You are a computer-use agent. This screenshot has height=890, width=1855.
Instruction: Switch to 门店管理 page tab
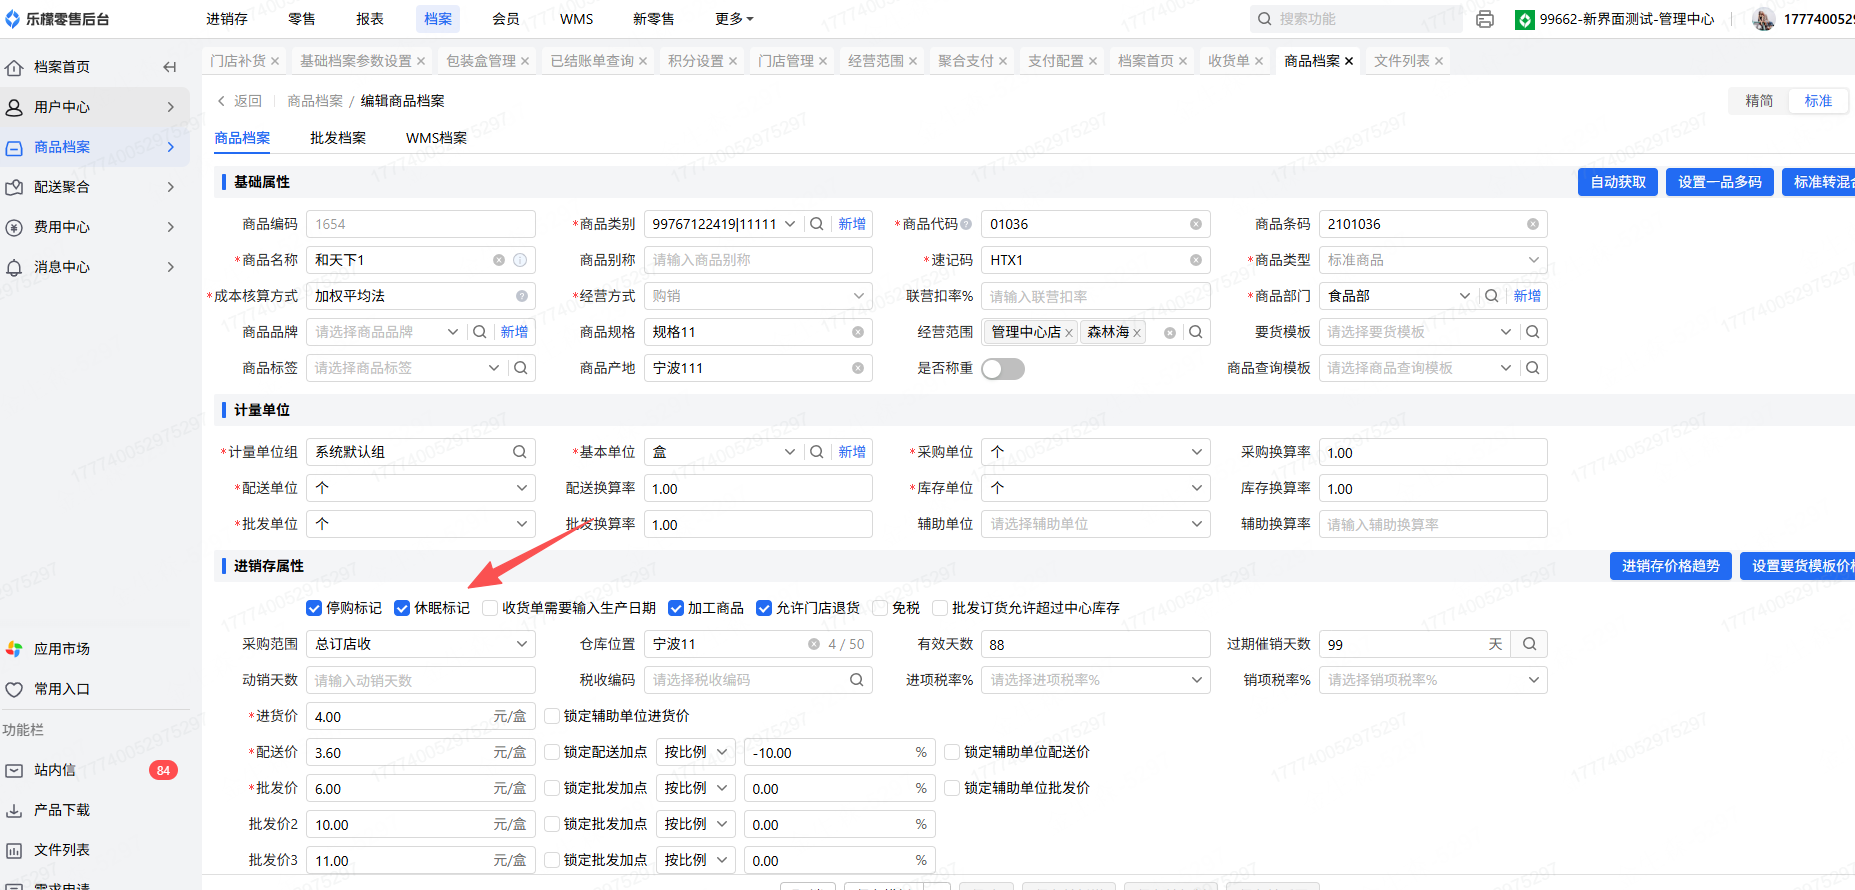click(x=786, y=61)
